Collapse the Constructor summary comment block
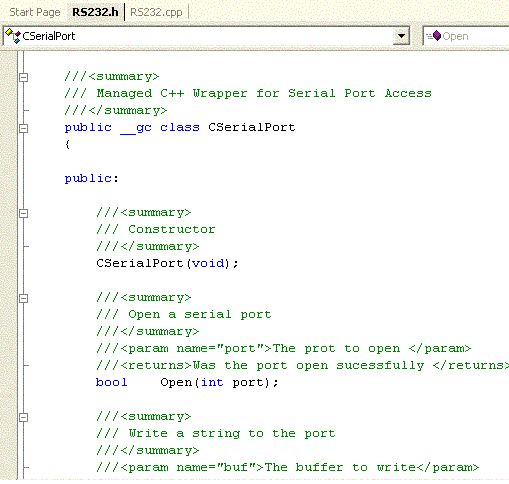This screenshot has width=509, height=484. point(23,213)
